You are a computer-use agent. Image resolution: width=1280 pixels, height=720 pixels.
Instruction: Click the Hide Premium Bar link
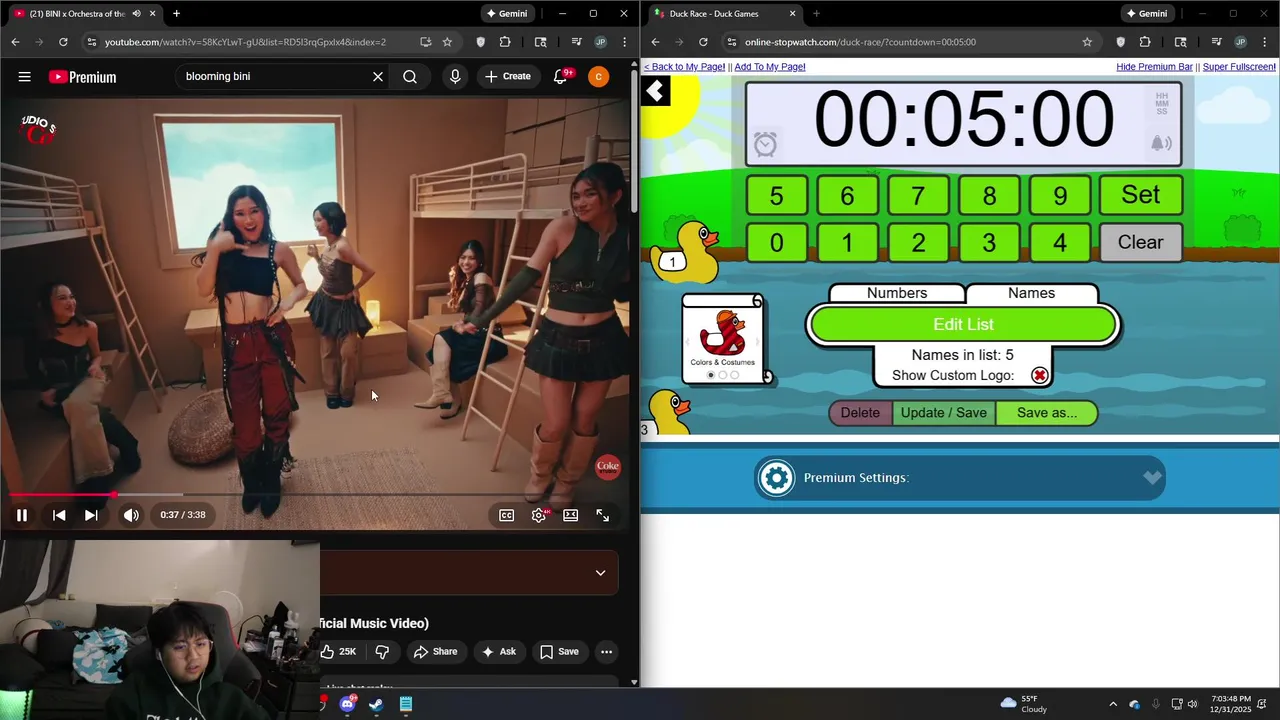(1154, 67)
